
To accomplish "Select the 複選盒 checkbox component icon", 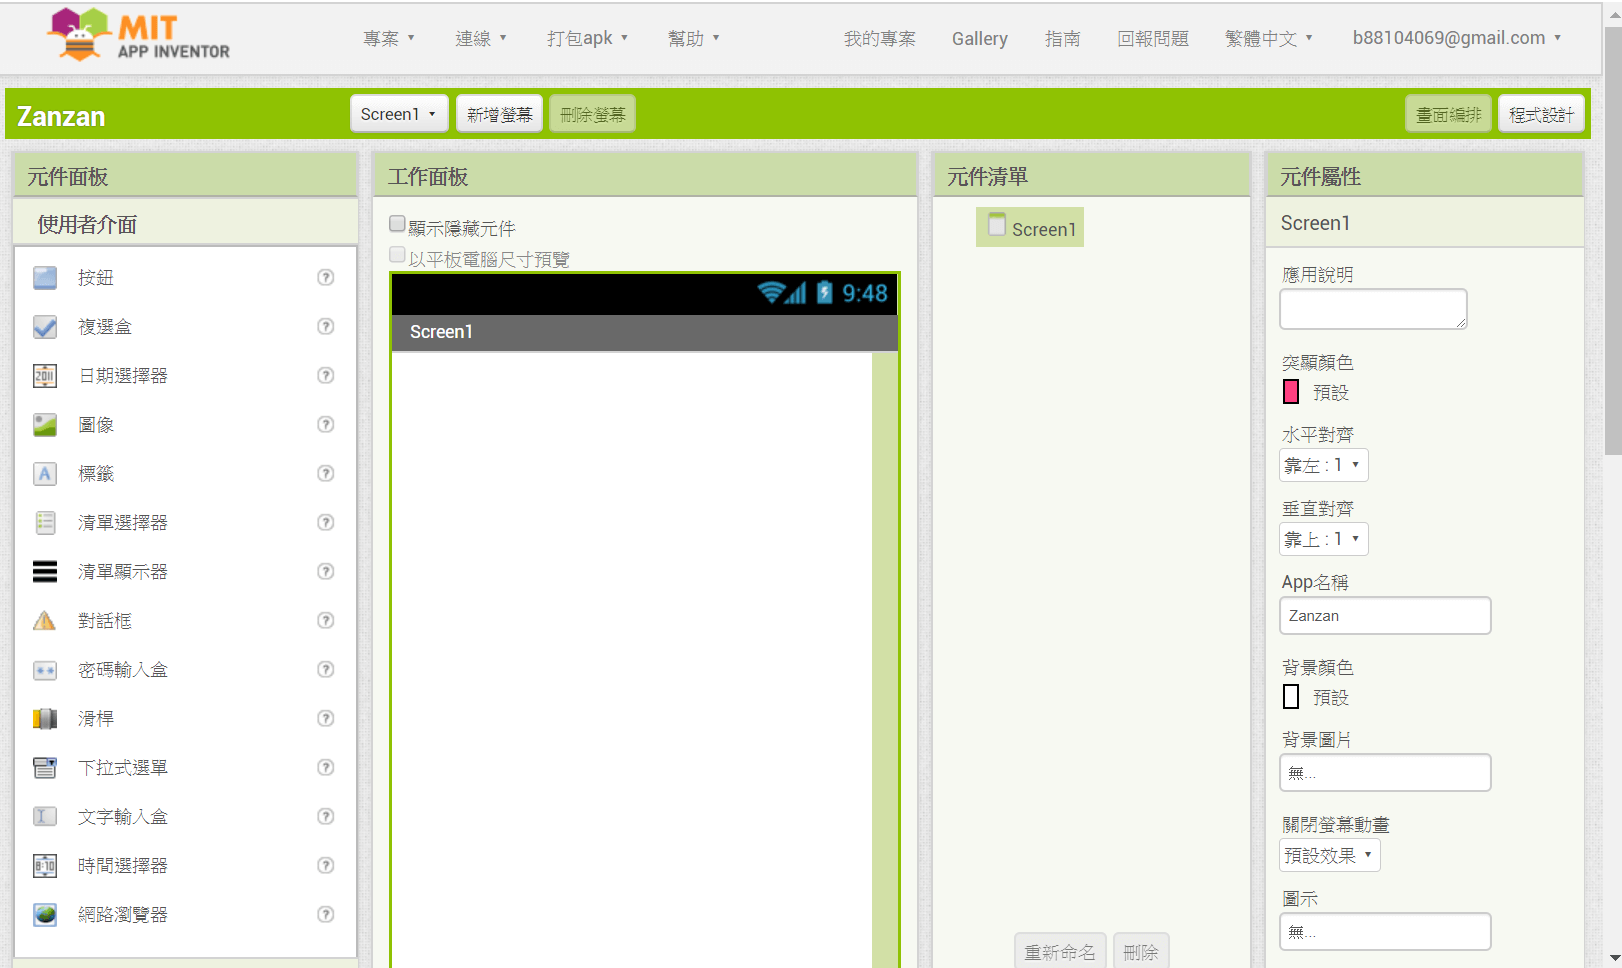I will (45, 327).
